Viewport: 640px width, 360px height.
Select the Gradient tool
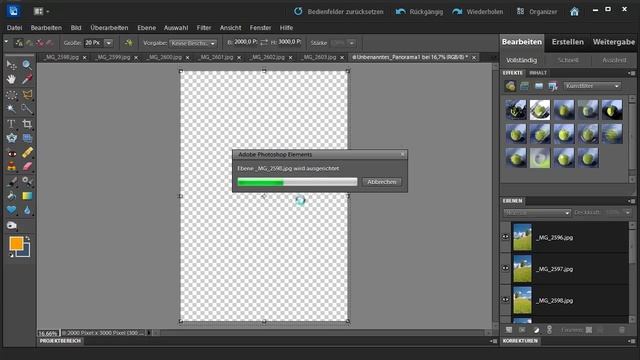click(27, 196)
